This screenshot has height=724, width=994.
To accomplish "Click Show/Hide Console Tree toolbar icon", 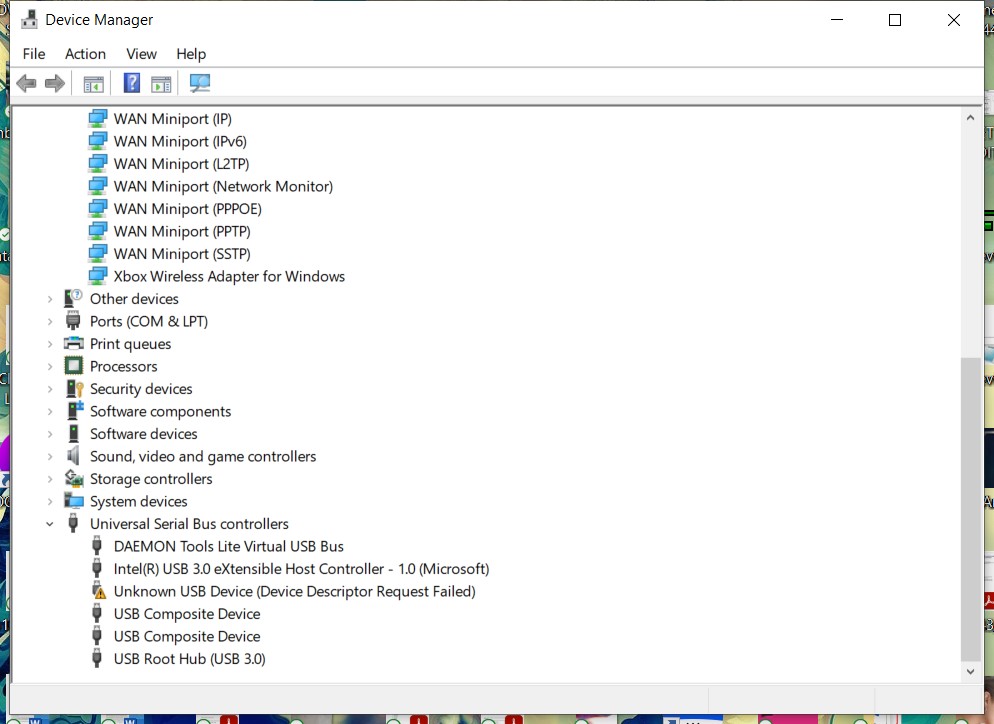I will (x=94, y=84).
